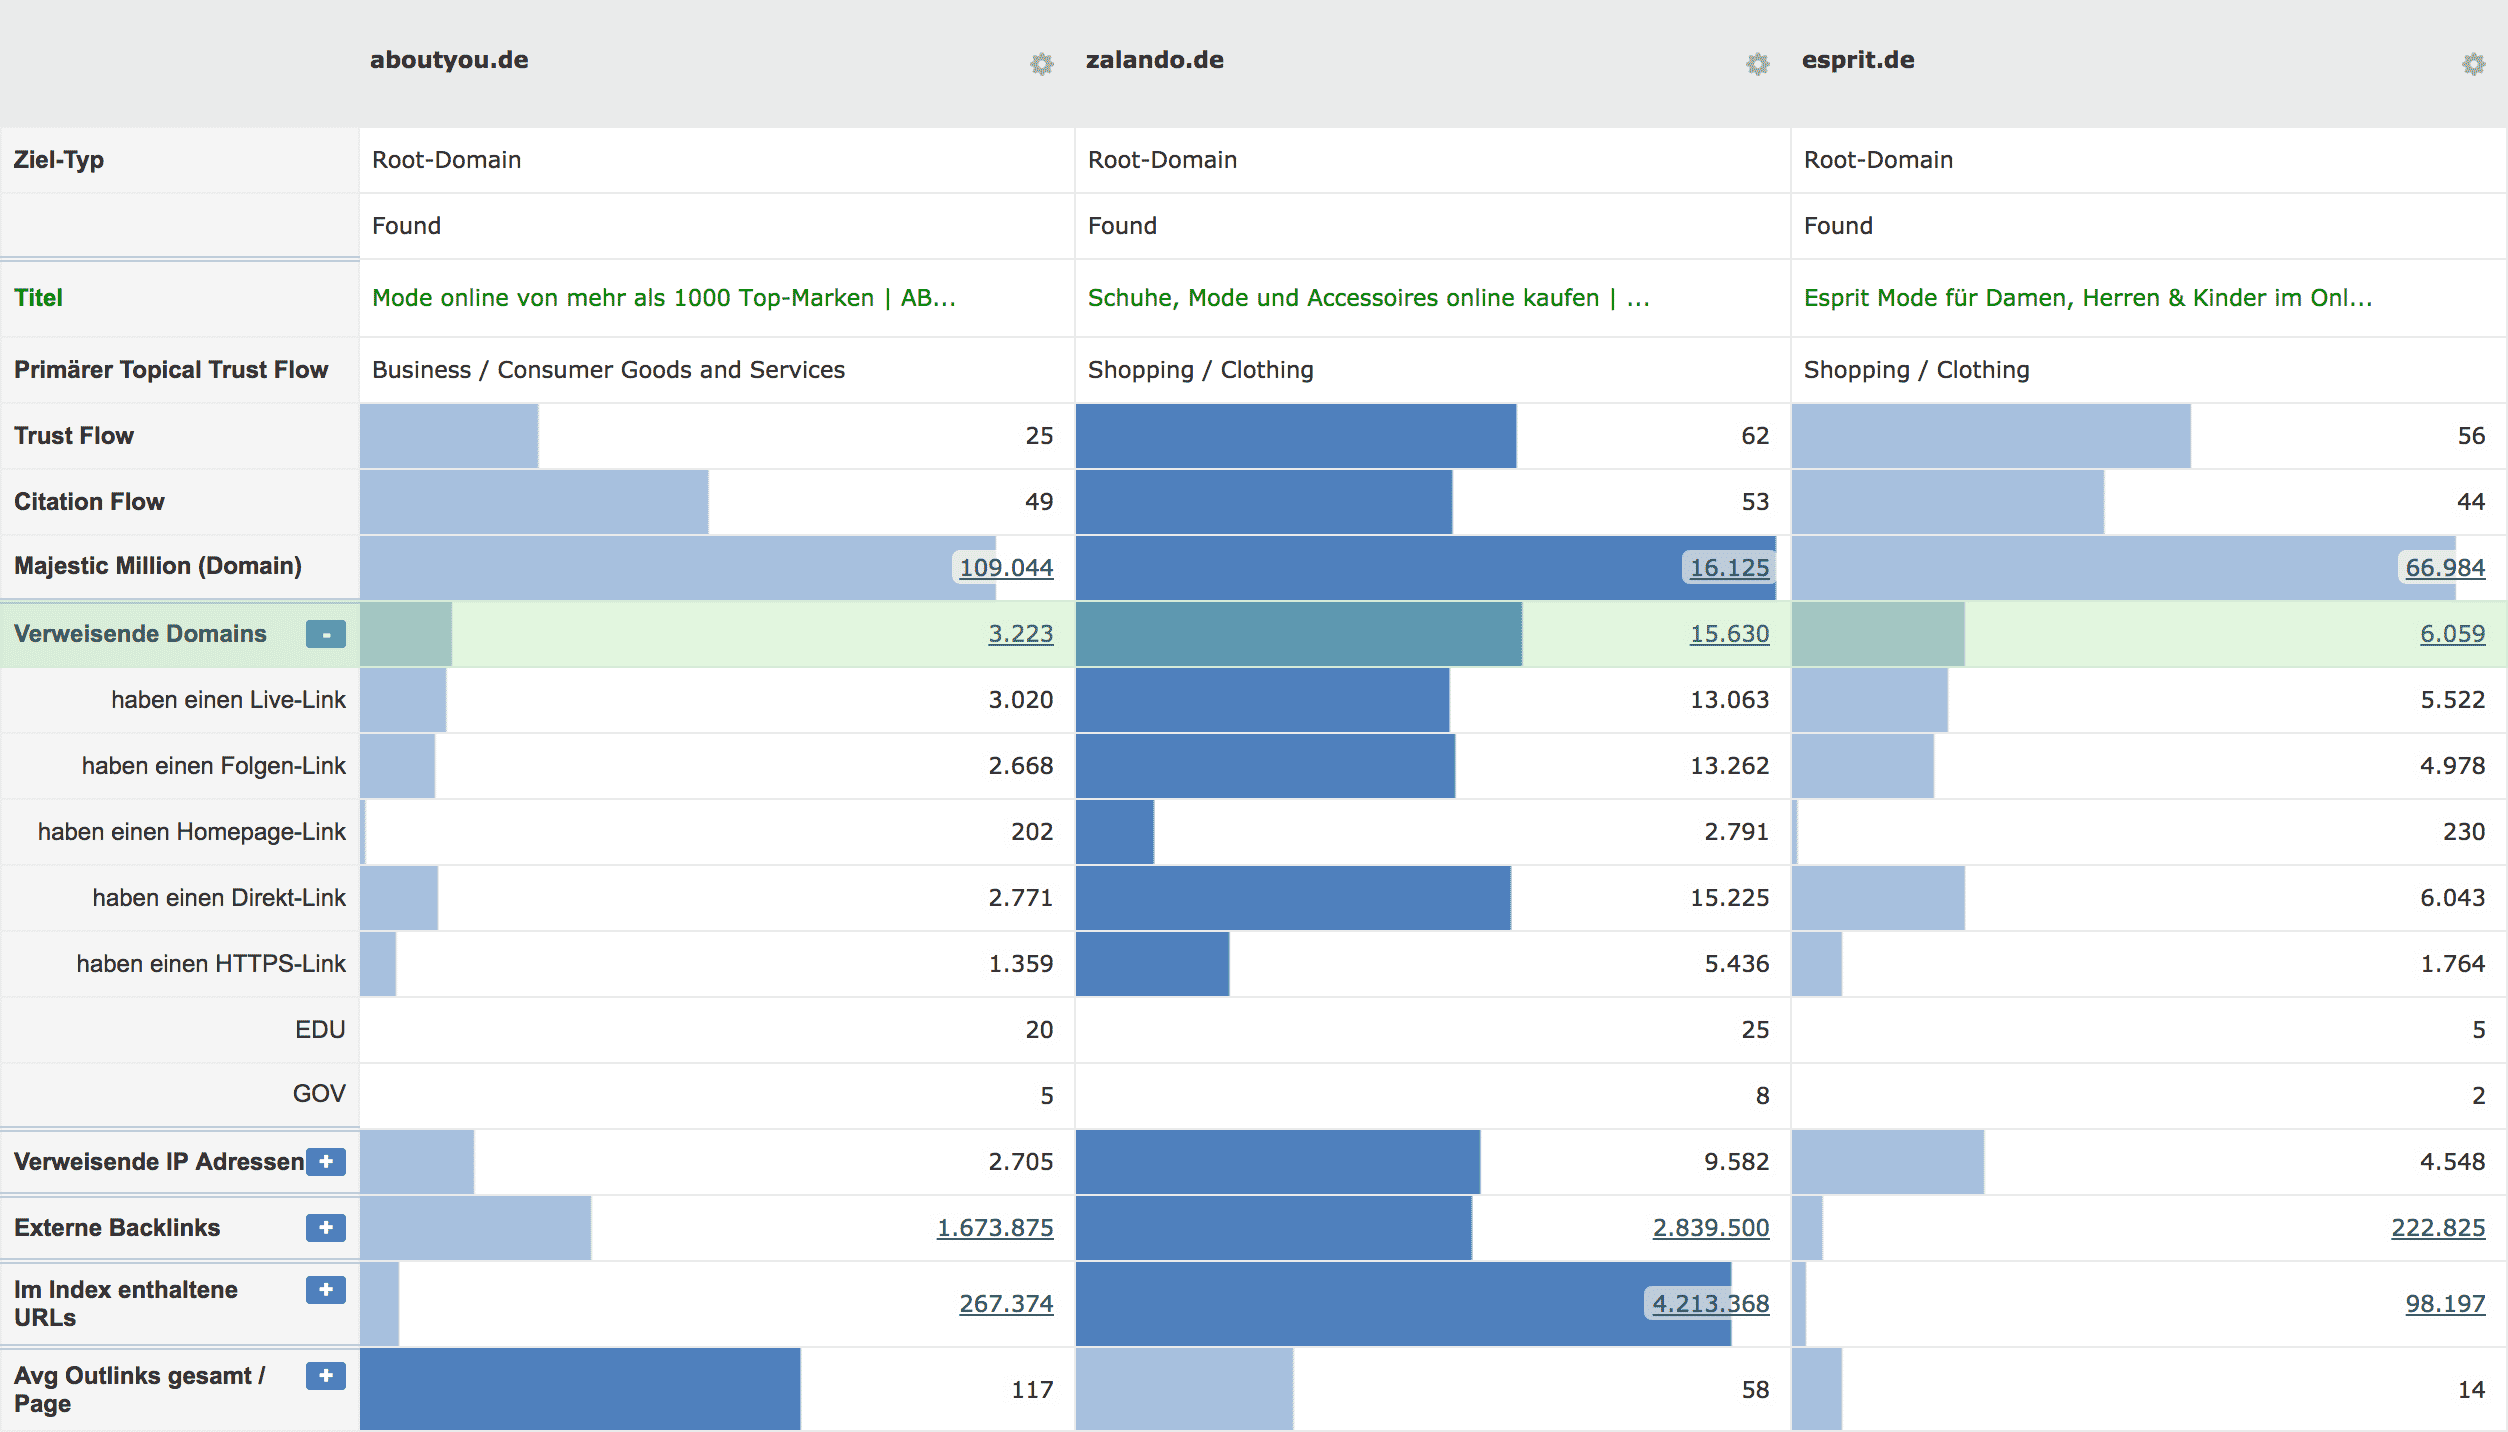Open the gear settings for aboutyou.de
Image resolution: width=2508 pixels, height=1432 pixels.
(x=1042, y=64)
